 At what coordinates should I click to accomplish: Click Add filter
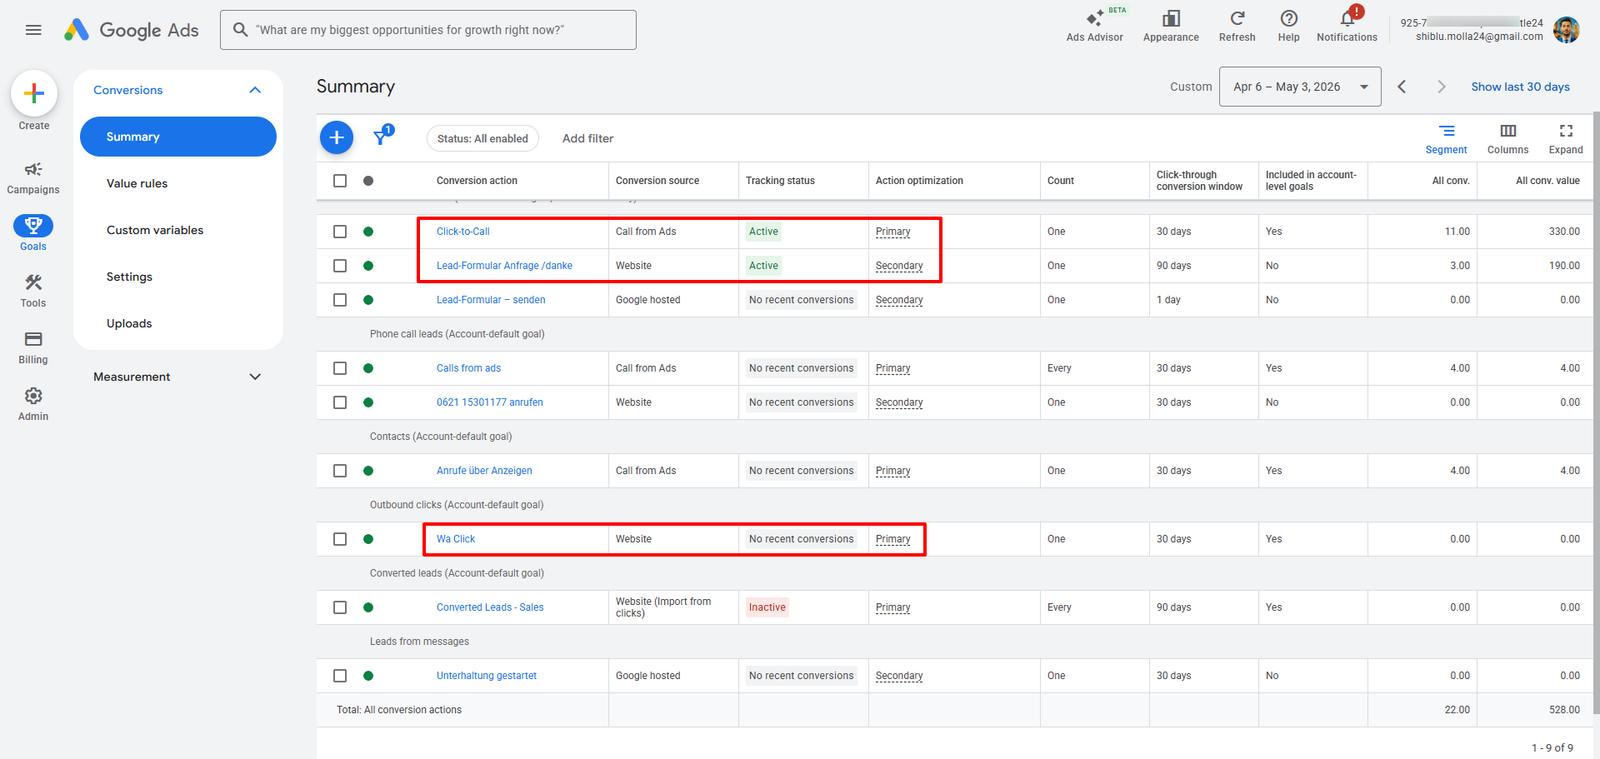(588, 139)
